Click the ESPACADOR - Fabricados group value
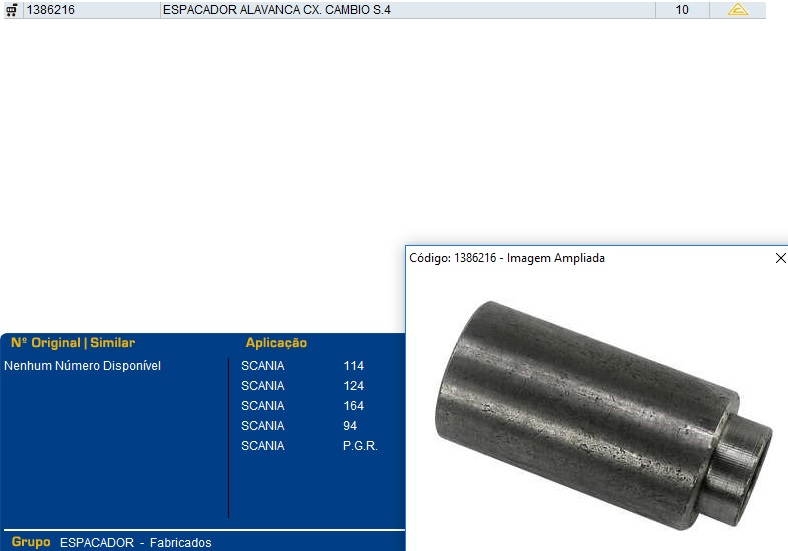 (x=135, y=543)
